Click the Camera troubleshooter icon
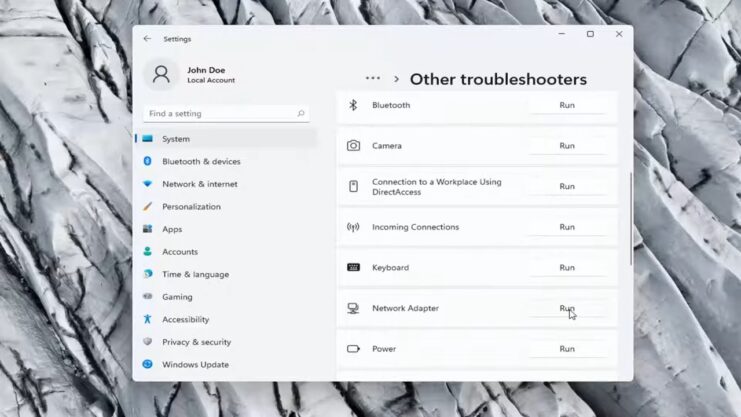The height and width of the screenshot is (417, 741). (x=353, y=146)
